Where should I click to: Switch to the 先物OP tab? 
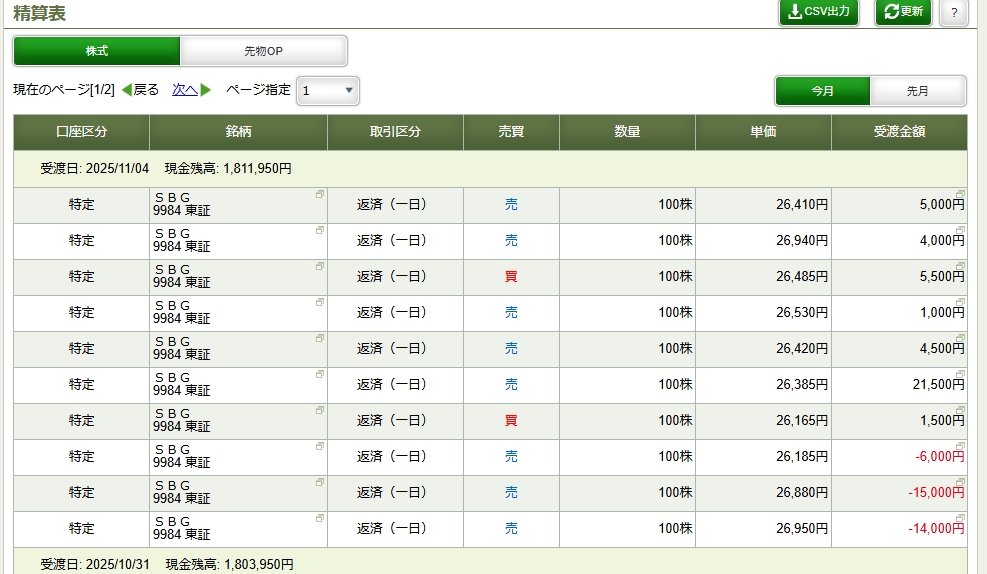click(263, 51)
